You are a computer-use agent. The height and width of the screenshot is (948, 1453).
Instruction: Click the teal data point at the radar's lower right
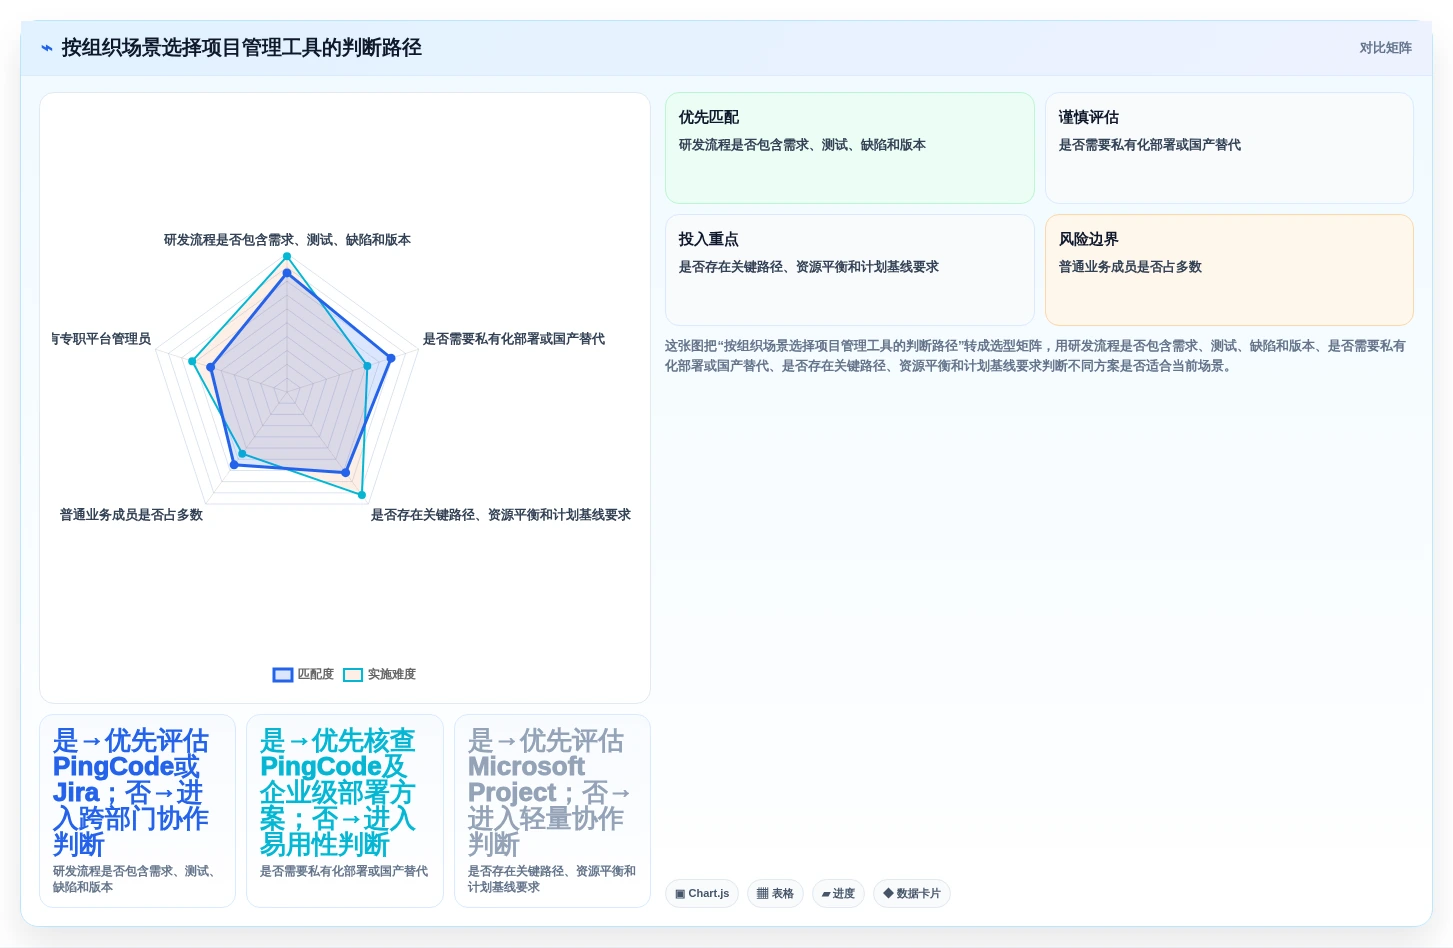click(x=362, y=495)
